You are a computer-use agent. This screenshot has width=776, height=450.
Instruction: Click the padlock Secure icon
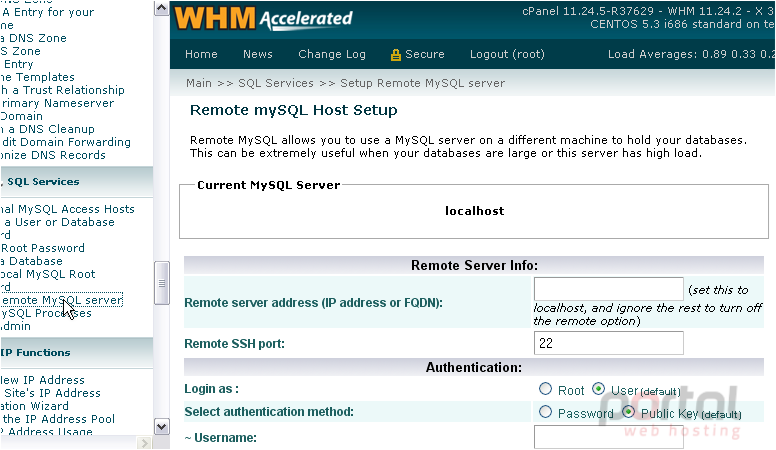[395, 55]
